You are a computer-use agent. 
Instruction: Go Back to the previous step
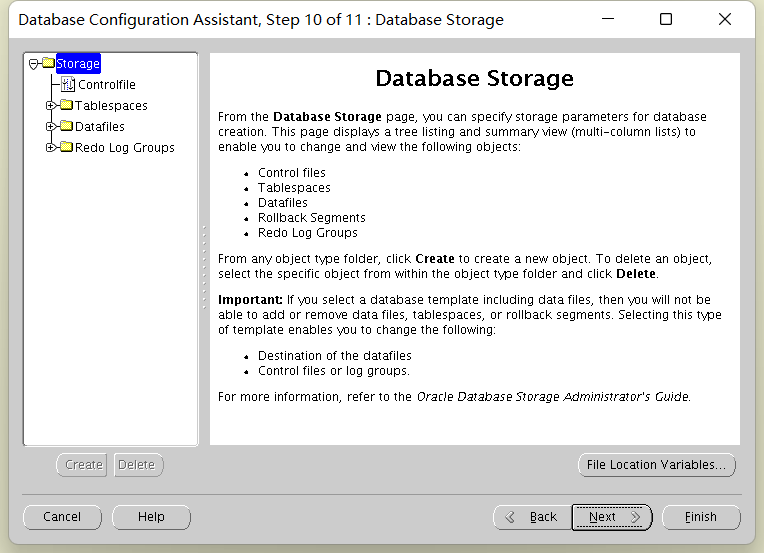[533, 517]
